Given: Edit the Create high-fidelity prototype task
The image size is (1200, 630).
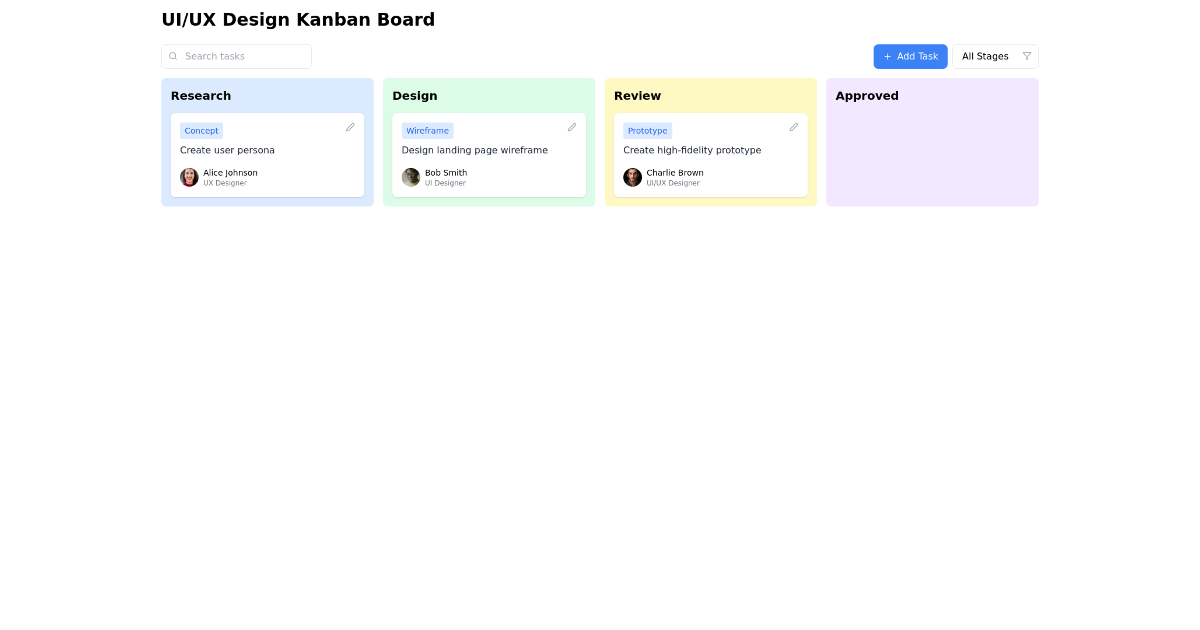Looking at the screenshot, I should coord(793,127).
